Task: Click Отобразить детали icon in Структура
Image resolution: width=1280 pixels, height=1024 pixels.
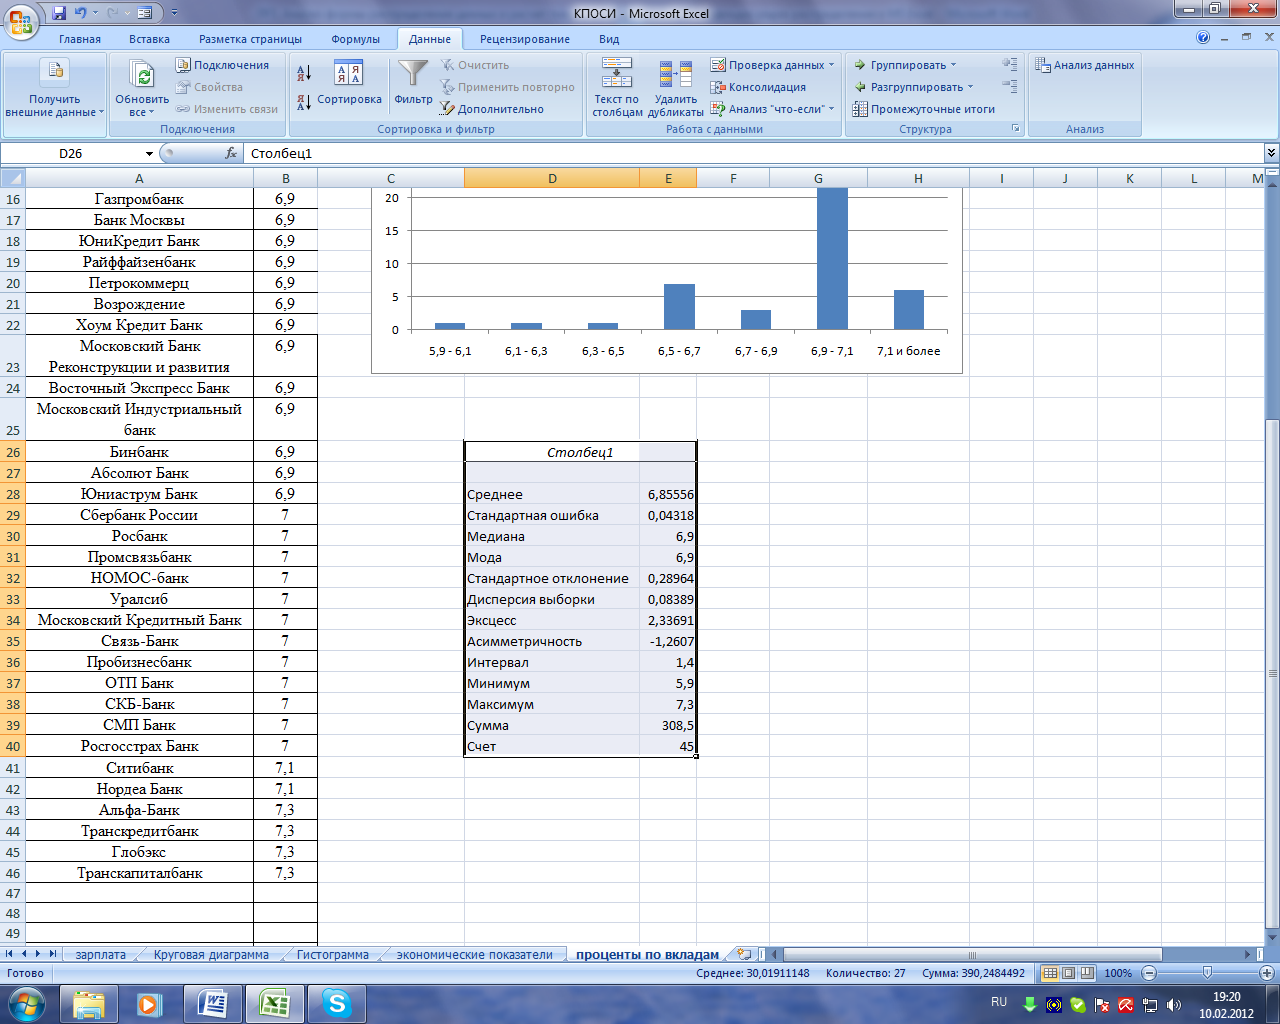Action: pos(1010,64)
